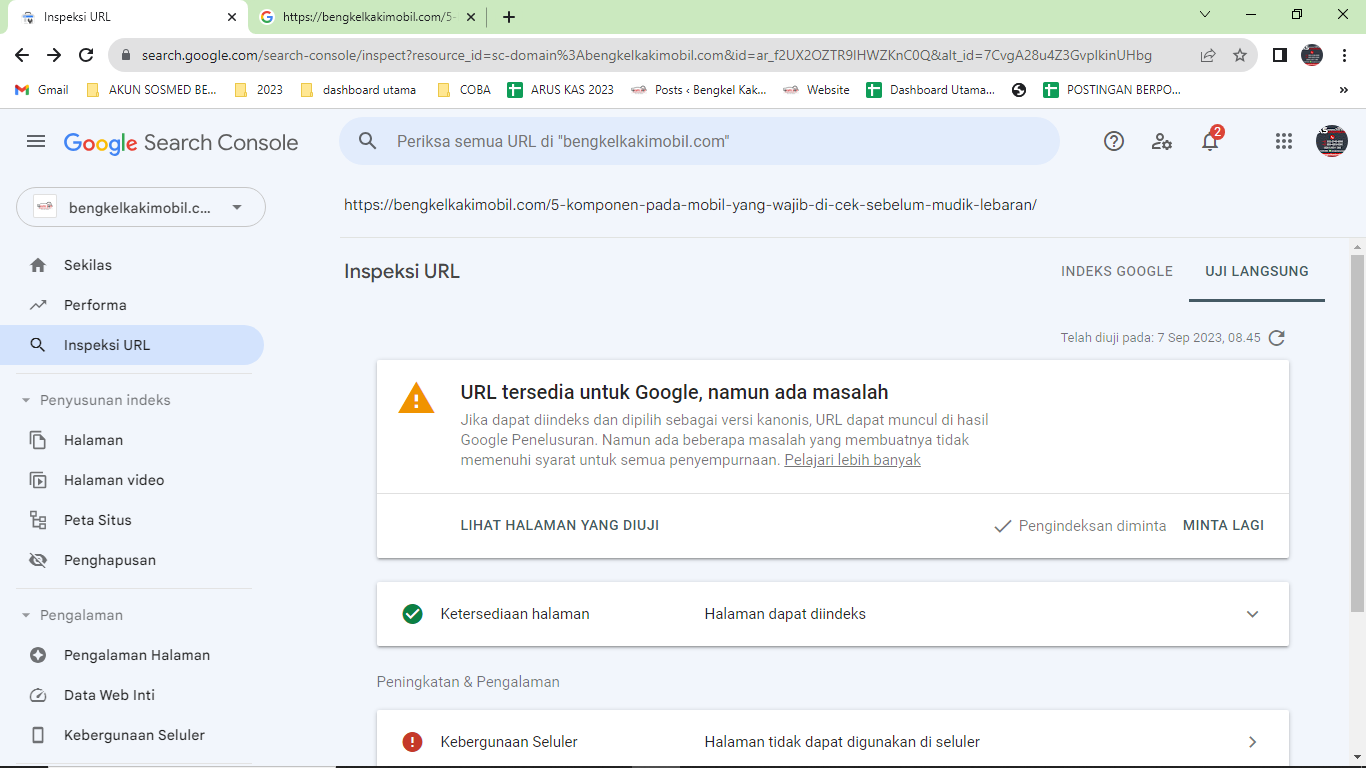Open Chrome's three-dot menu
The width and height of the screenshot is (1366, 768).
1344,55
